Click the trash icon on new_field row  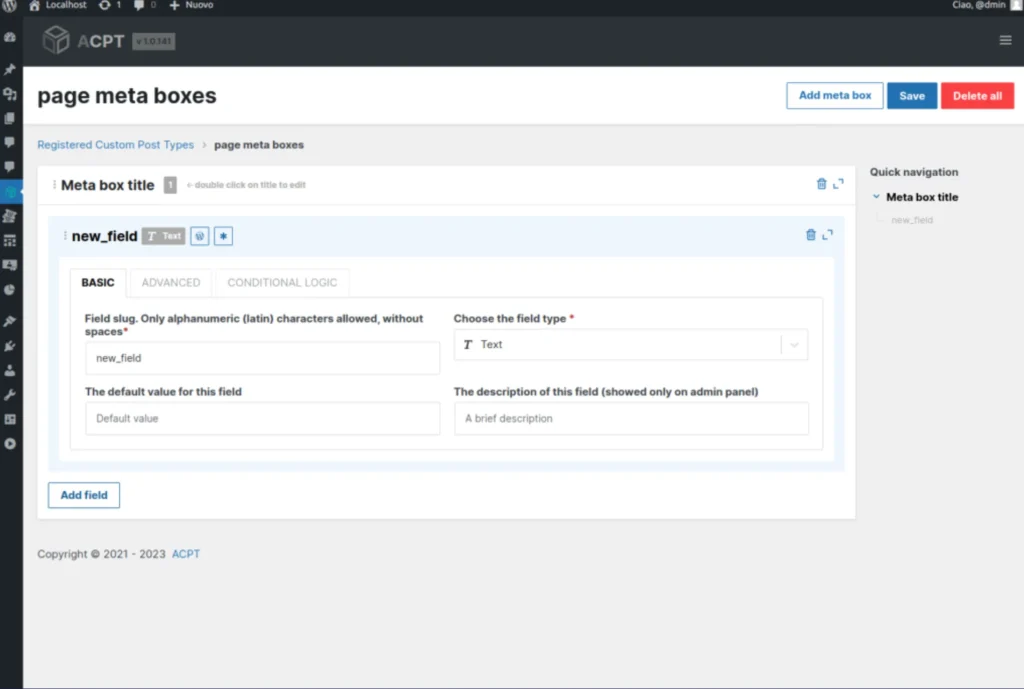[x=811, y=235]
